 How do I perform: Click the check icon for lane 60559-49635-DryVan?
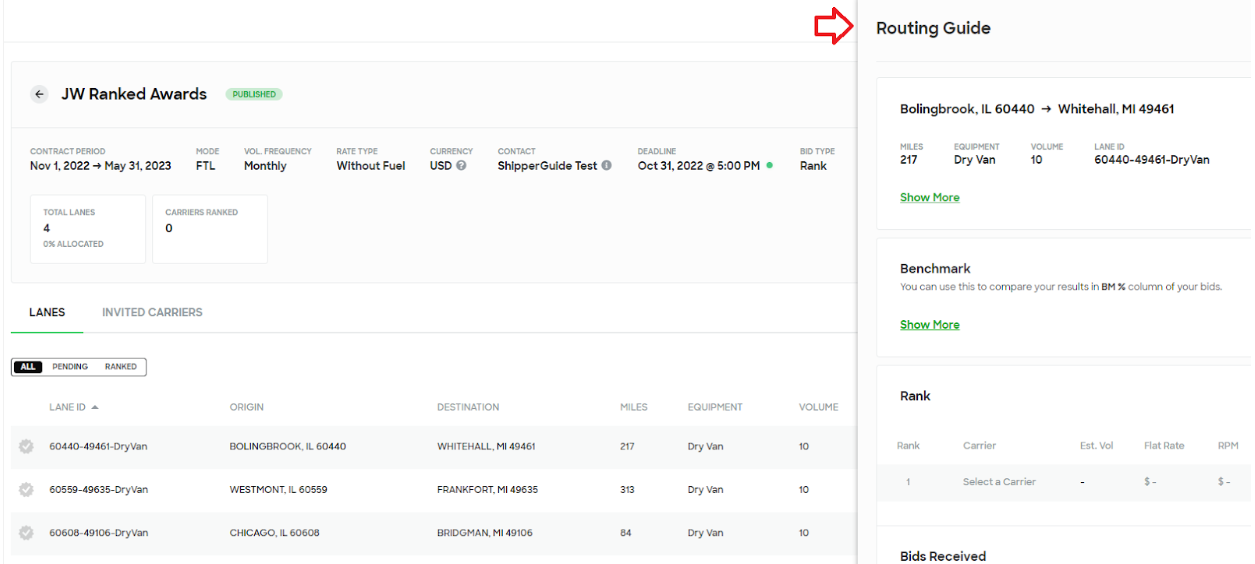tap(26, 490)
